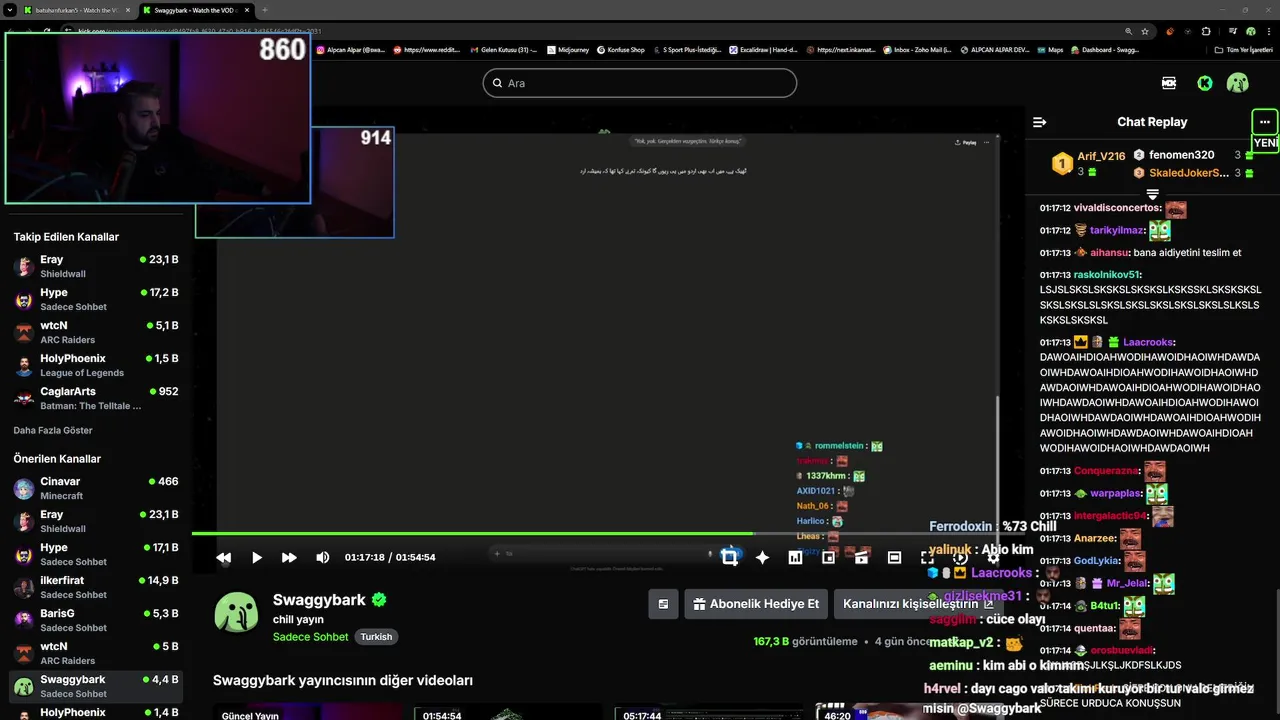Click the Turkish language tag

376,637
